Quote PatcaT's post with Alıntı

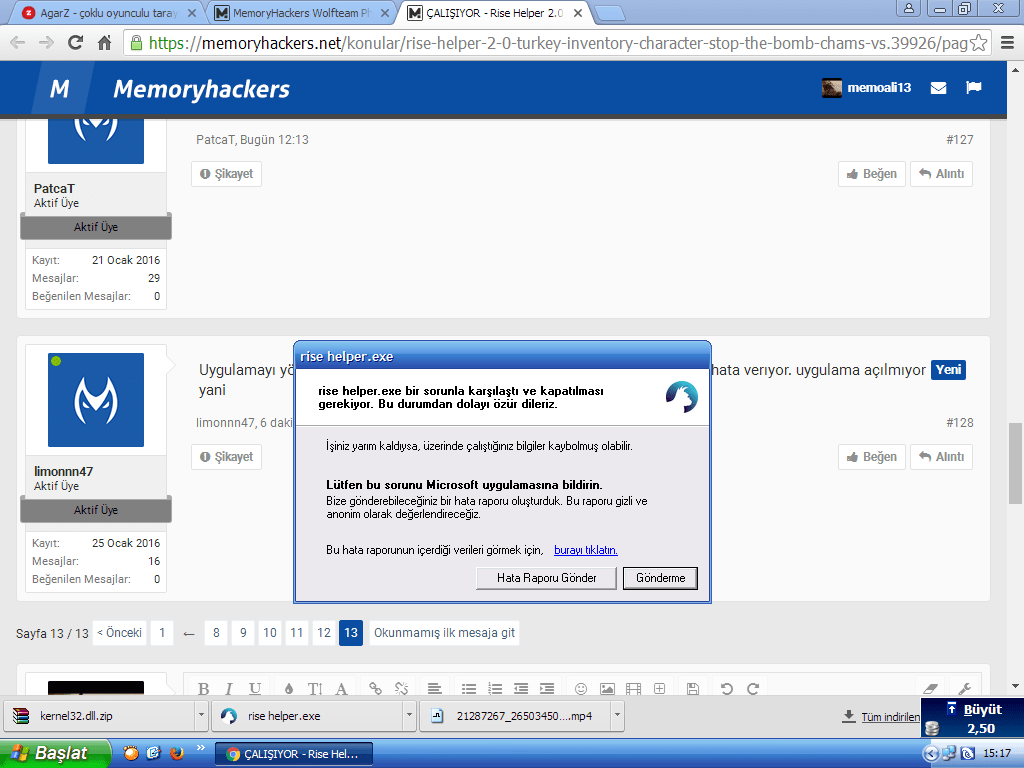click(941, 174)
